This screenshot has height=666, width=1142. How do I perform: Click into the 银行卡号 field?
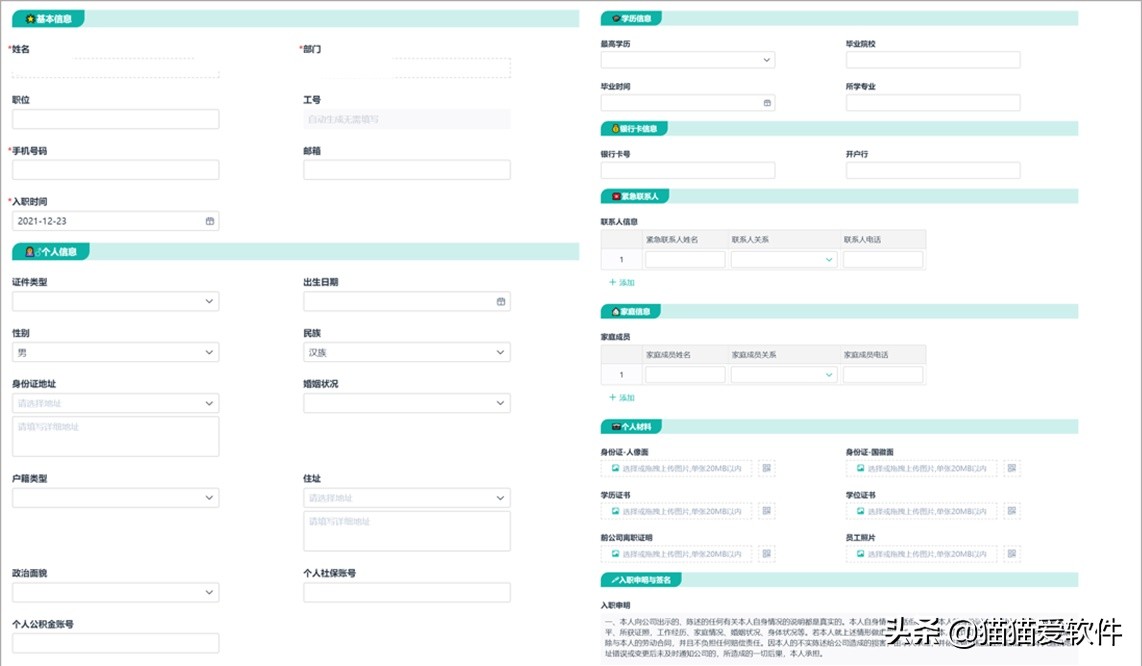click(x=688, y=171)
